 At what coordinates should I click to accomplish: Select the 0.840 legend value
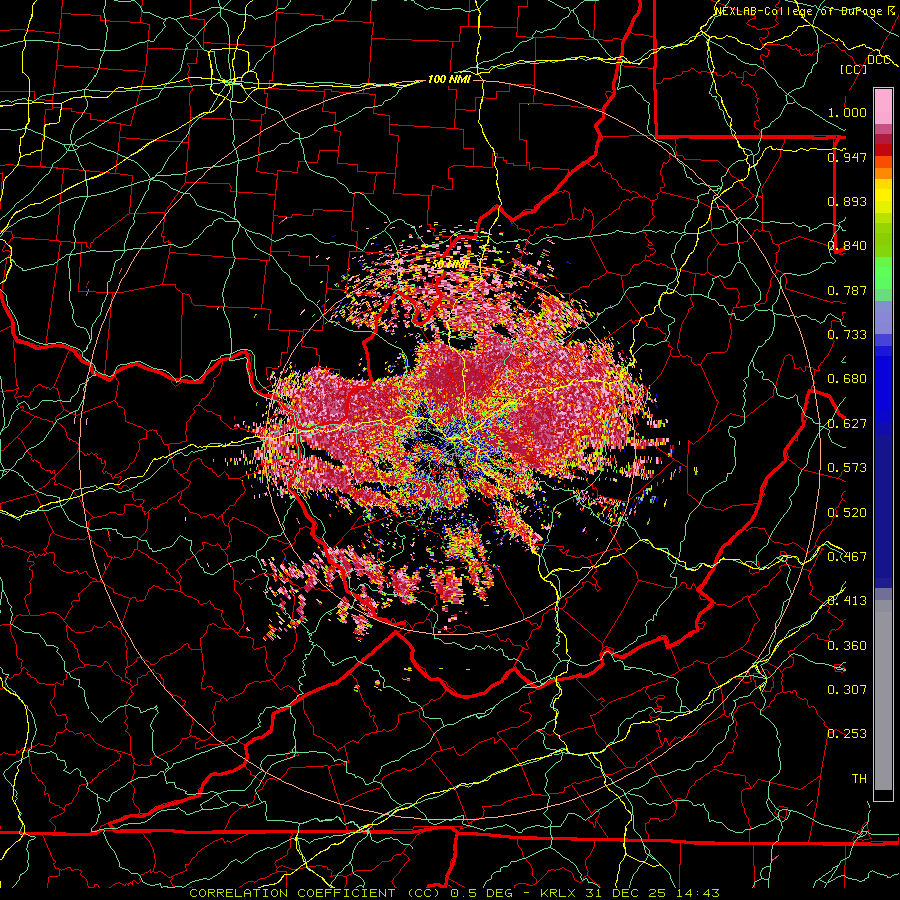[847, 246]
